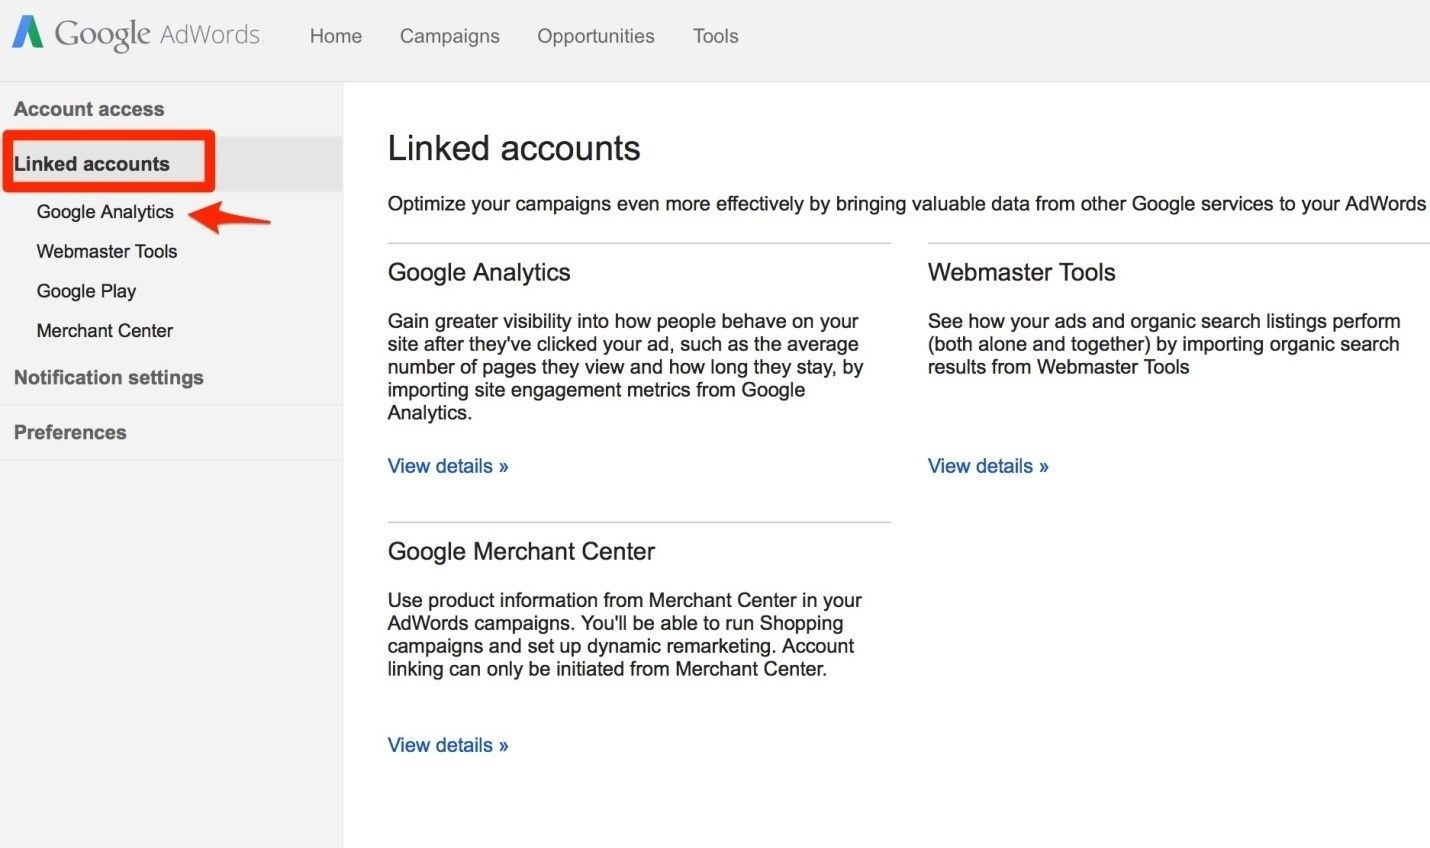Image resolution: width=1430 pixels, height=848 pixels.
Task: Open the Campaigns menu item
Action: click(x=449, y=36)
